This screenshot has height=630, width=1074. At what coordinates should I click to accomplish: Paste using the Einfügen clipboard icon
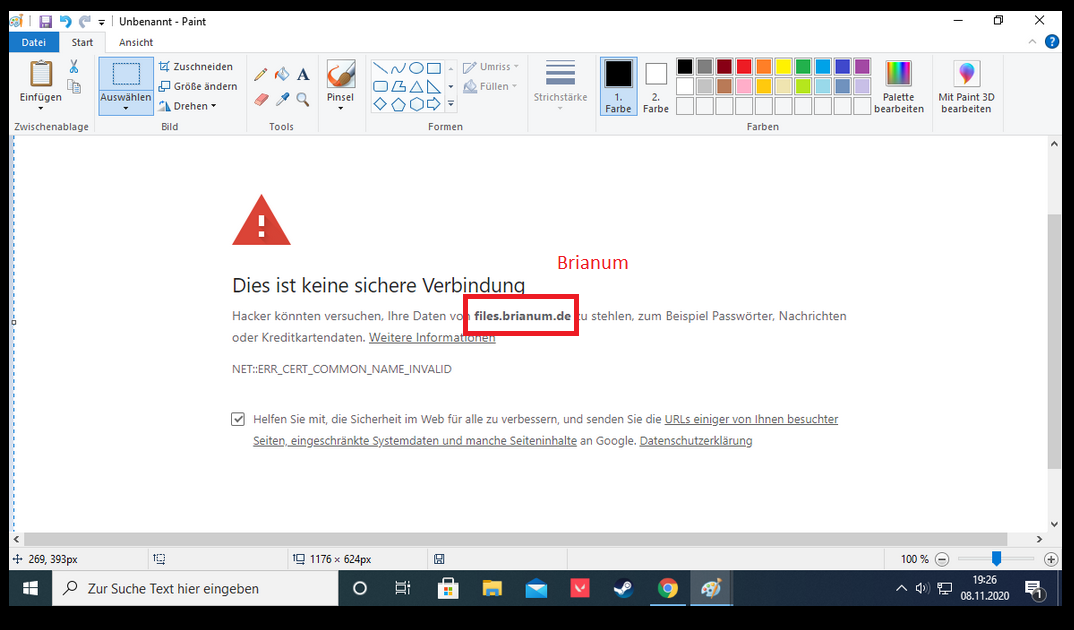tap(40, 74)
